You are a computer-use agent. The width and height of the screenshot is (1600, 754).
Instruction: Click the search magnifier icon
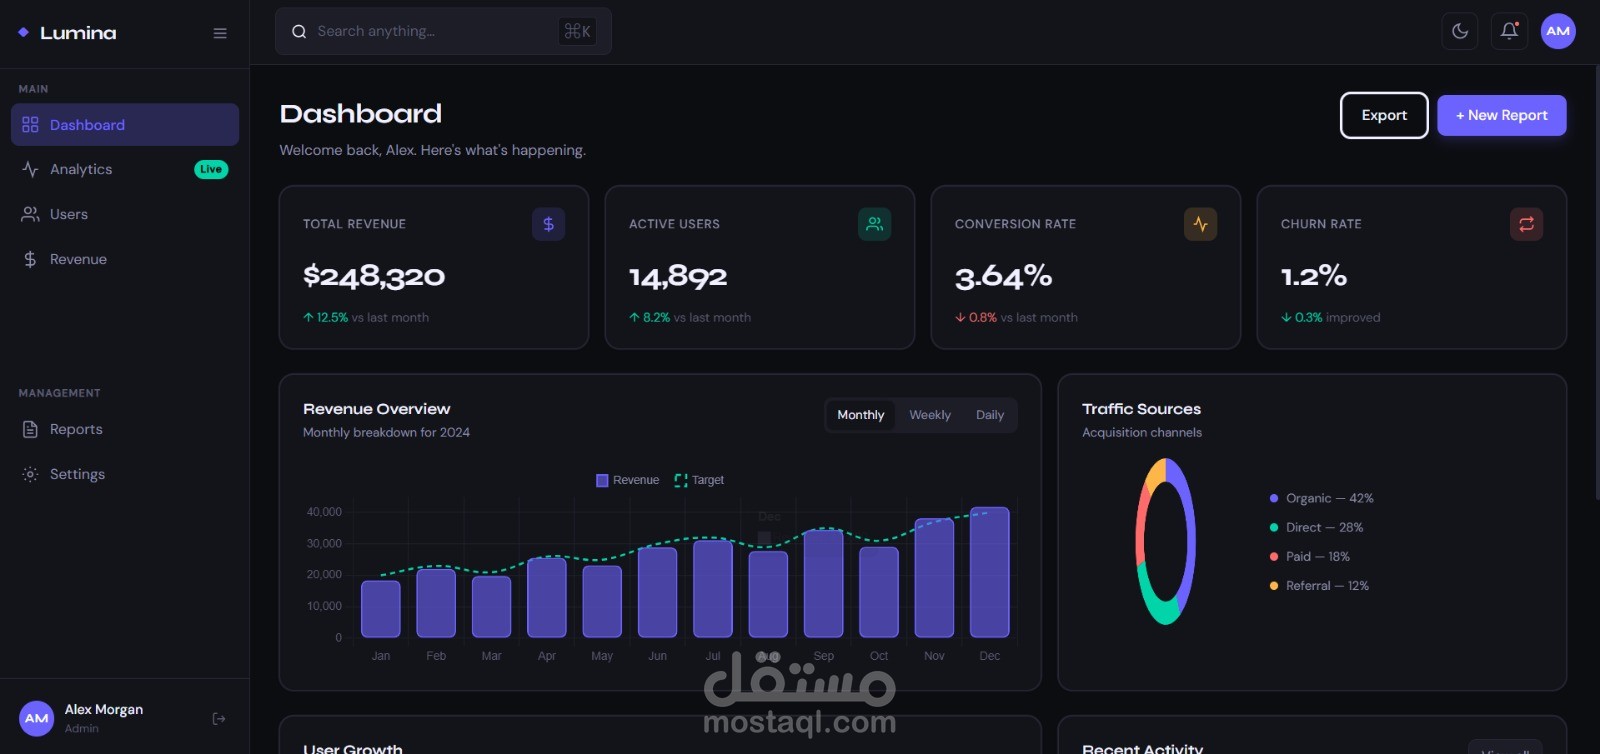point(299,32)
